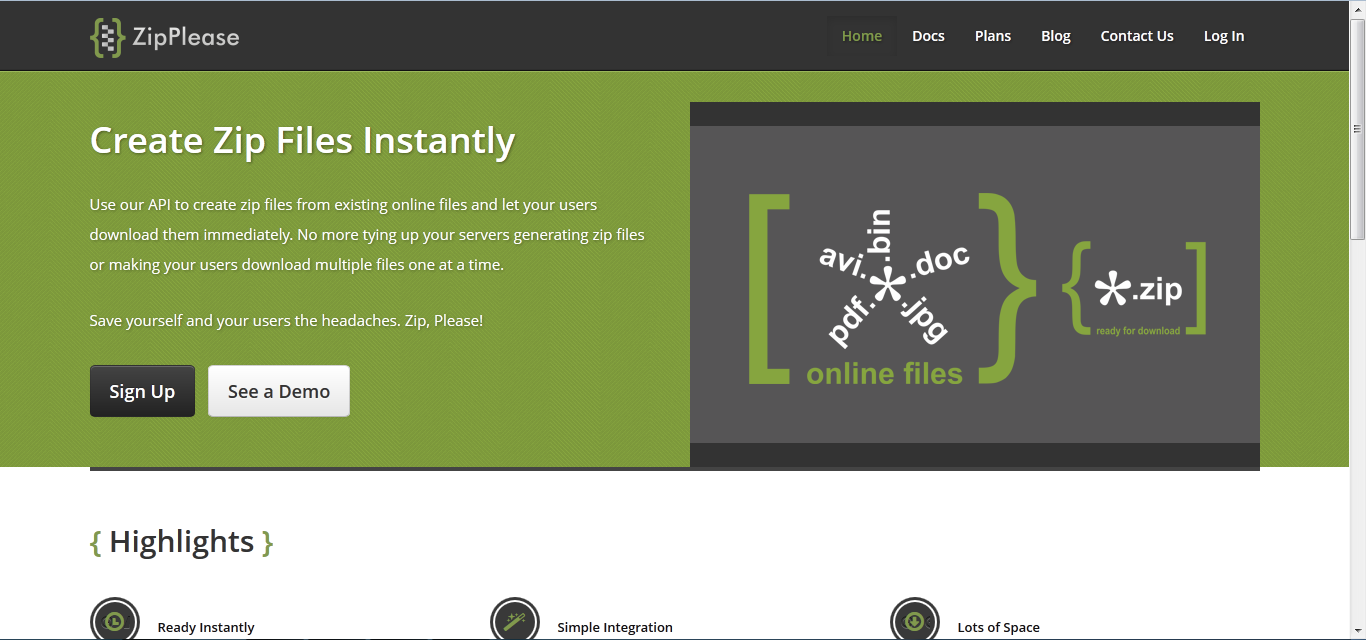
Task: Click the Lots of Space label
Action: point(998,628)
